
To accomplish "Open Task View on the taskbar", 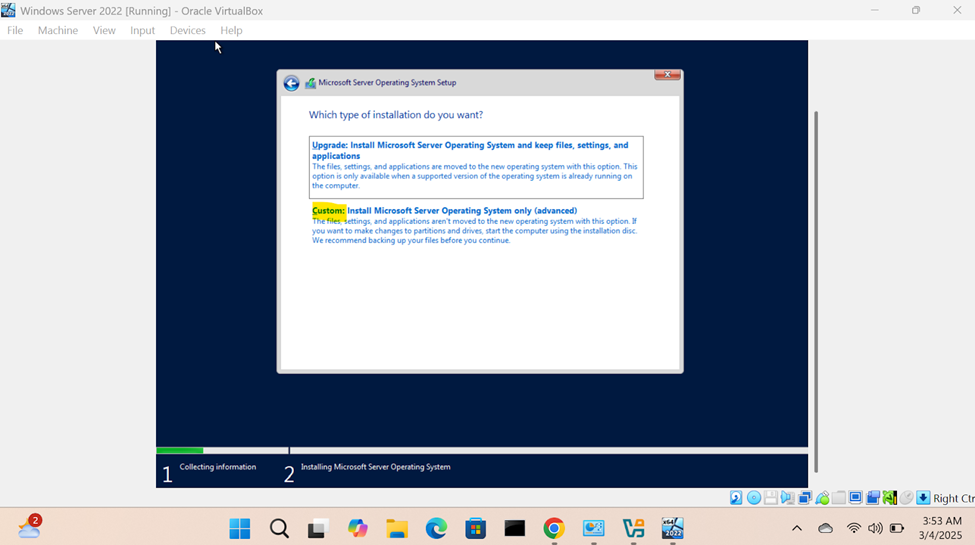I will (318, 529).
